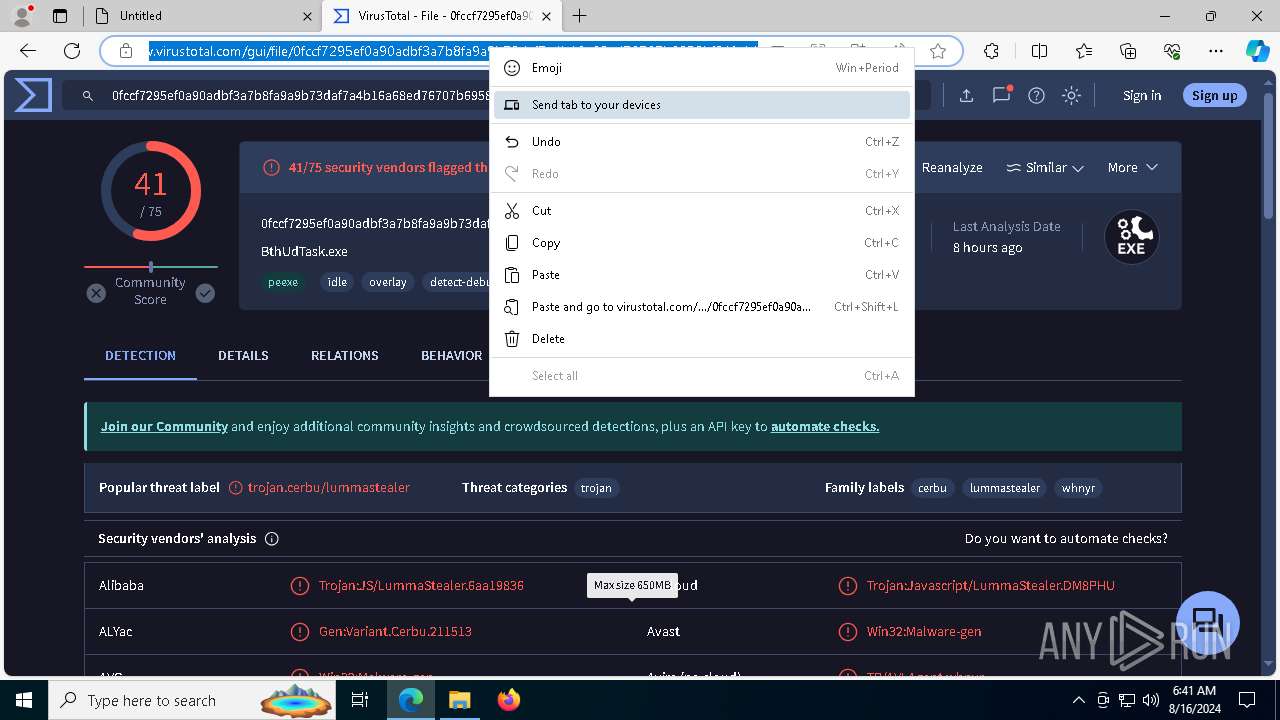Open File Explorer from the taskbar
The height and width of the screenshot is (720, 1280).
tap(459, 700)
